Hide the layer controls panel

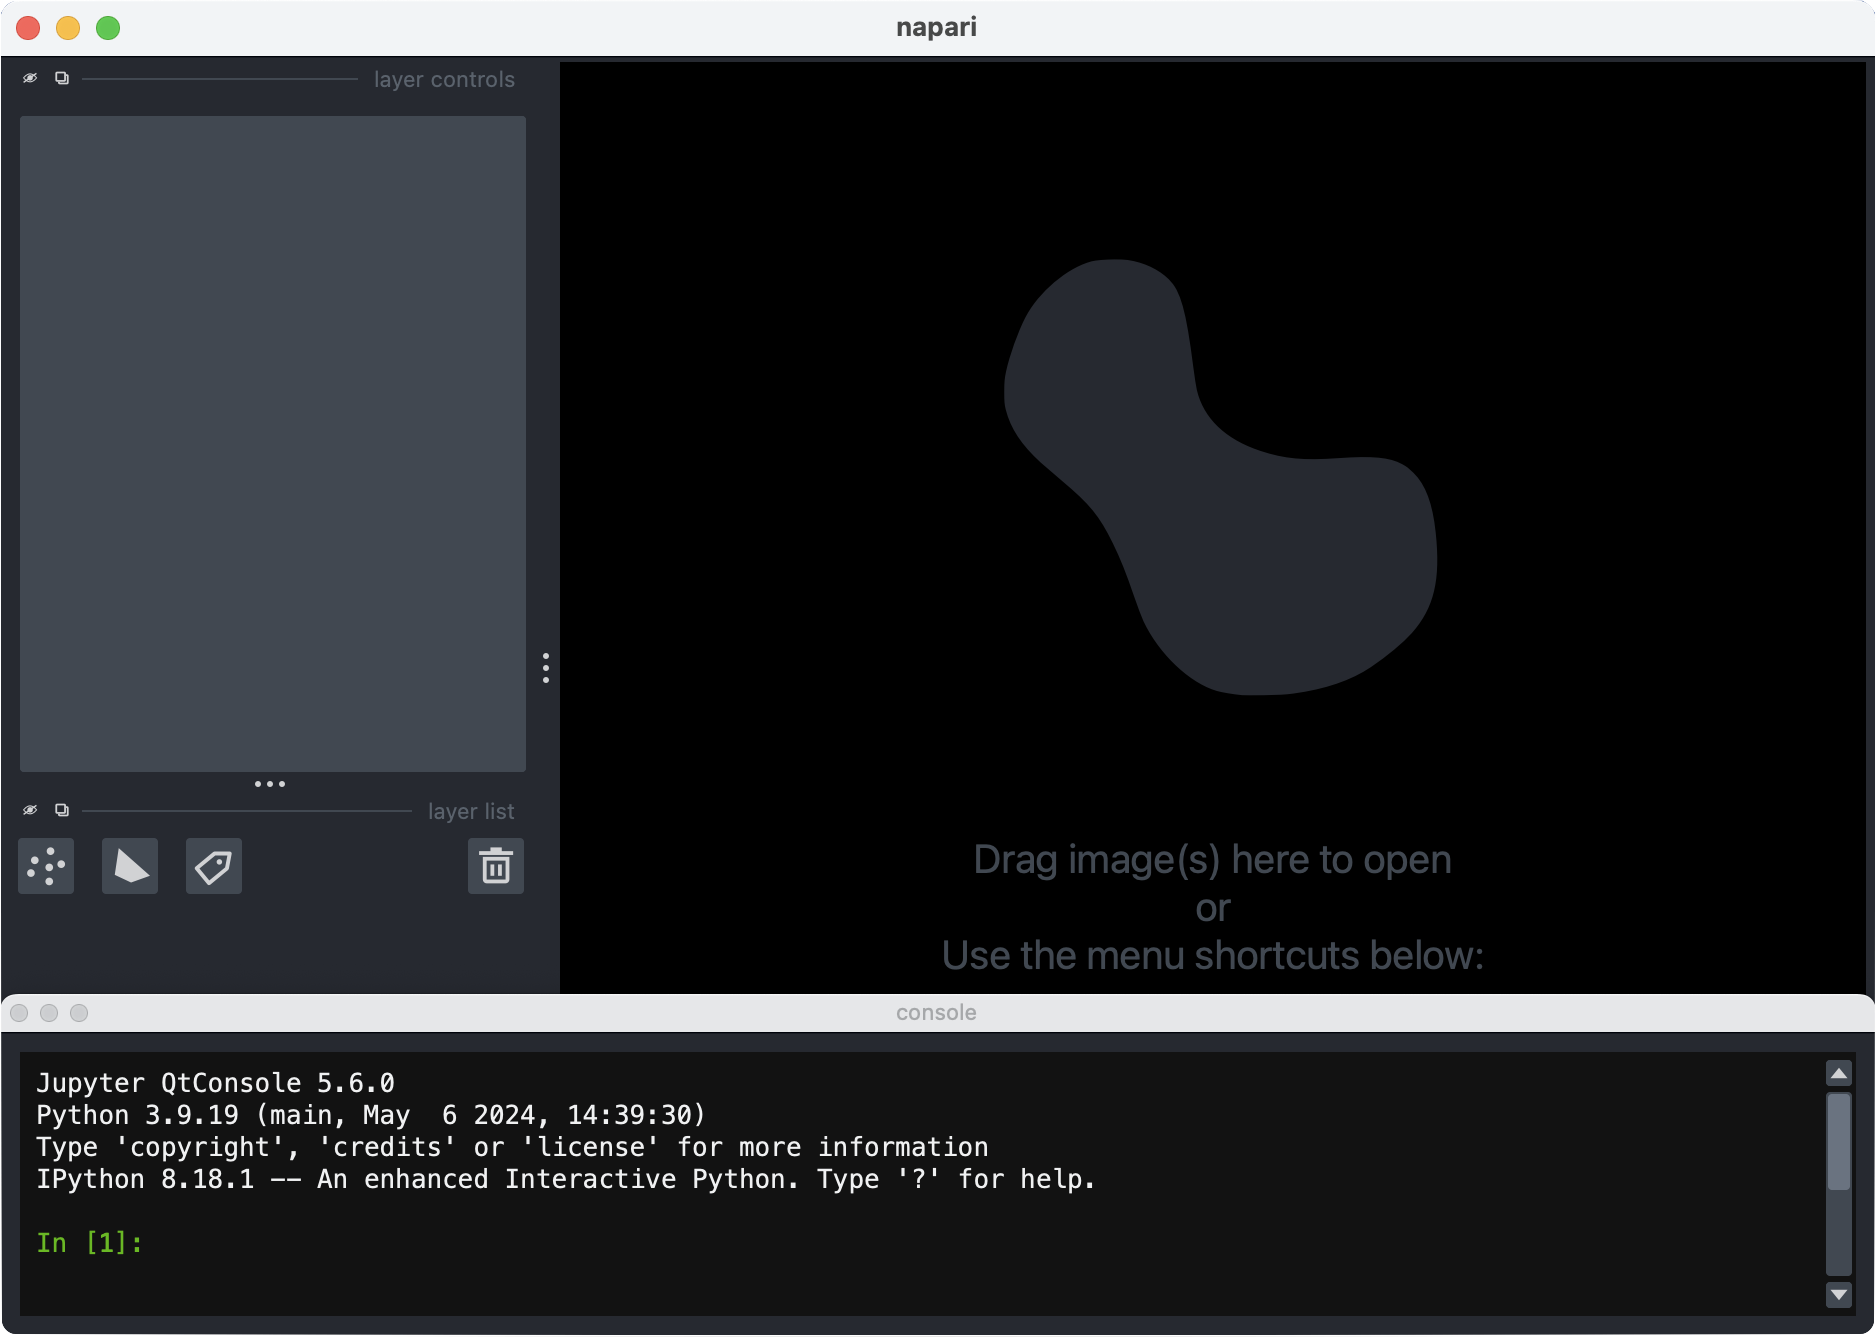coord(30,78)
